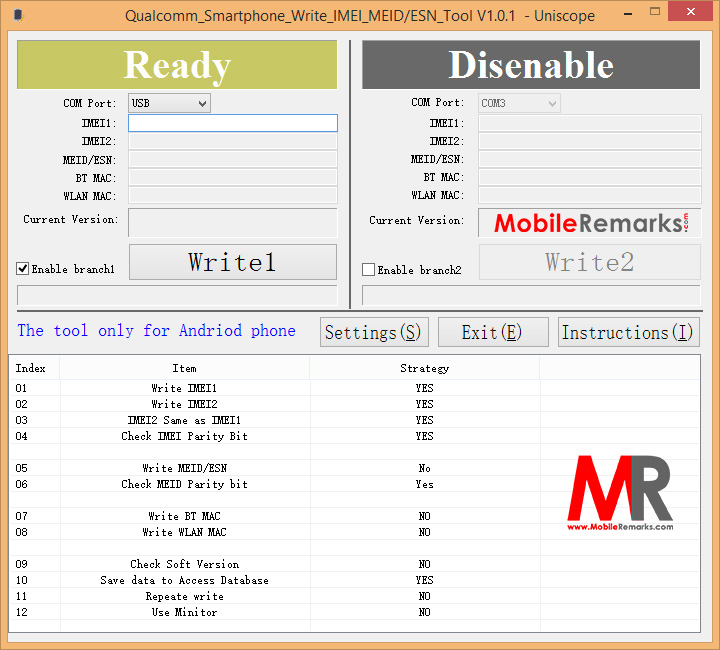
Task: Click the Item column header
Action: coord(185,368)
